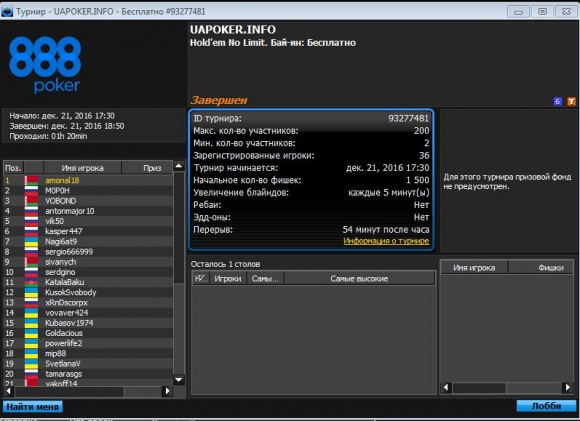The image size is (580, 421).
Task: Click 'Осталось 1 столов' label
Action: pos(226,264)
